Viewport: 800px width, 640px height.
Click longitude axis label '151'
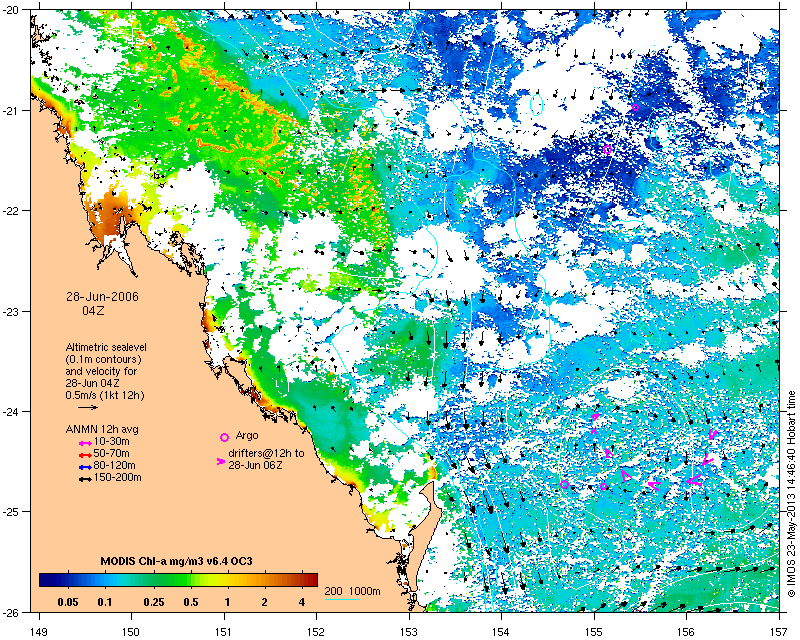coord(224,632)
